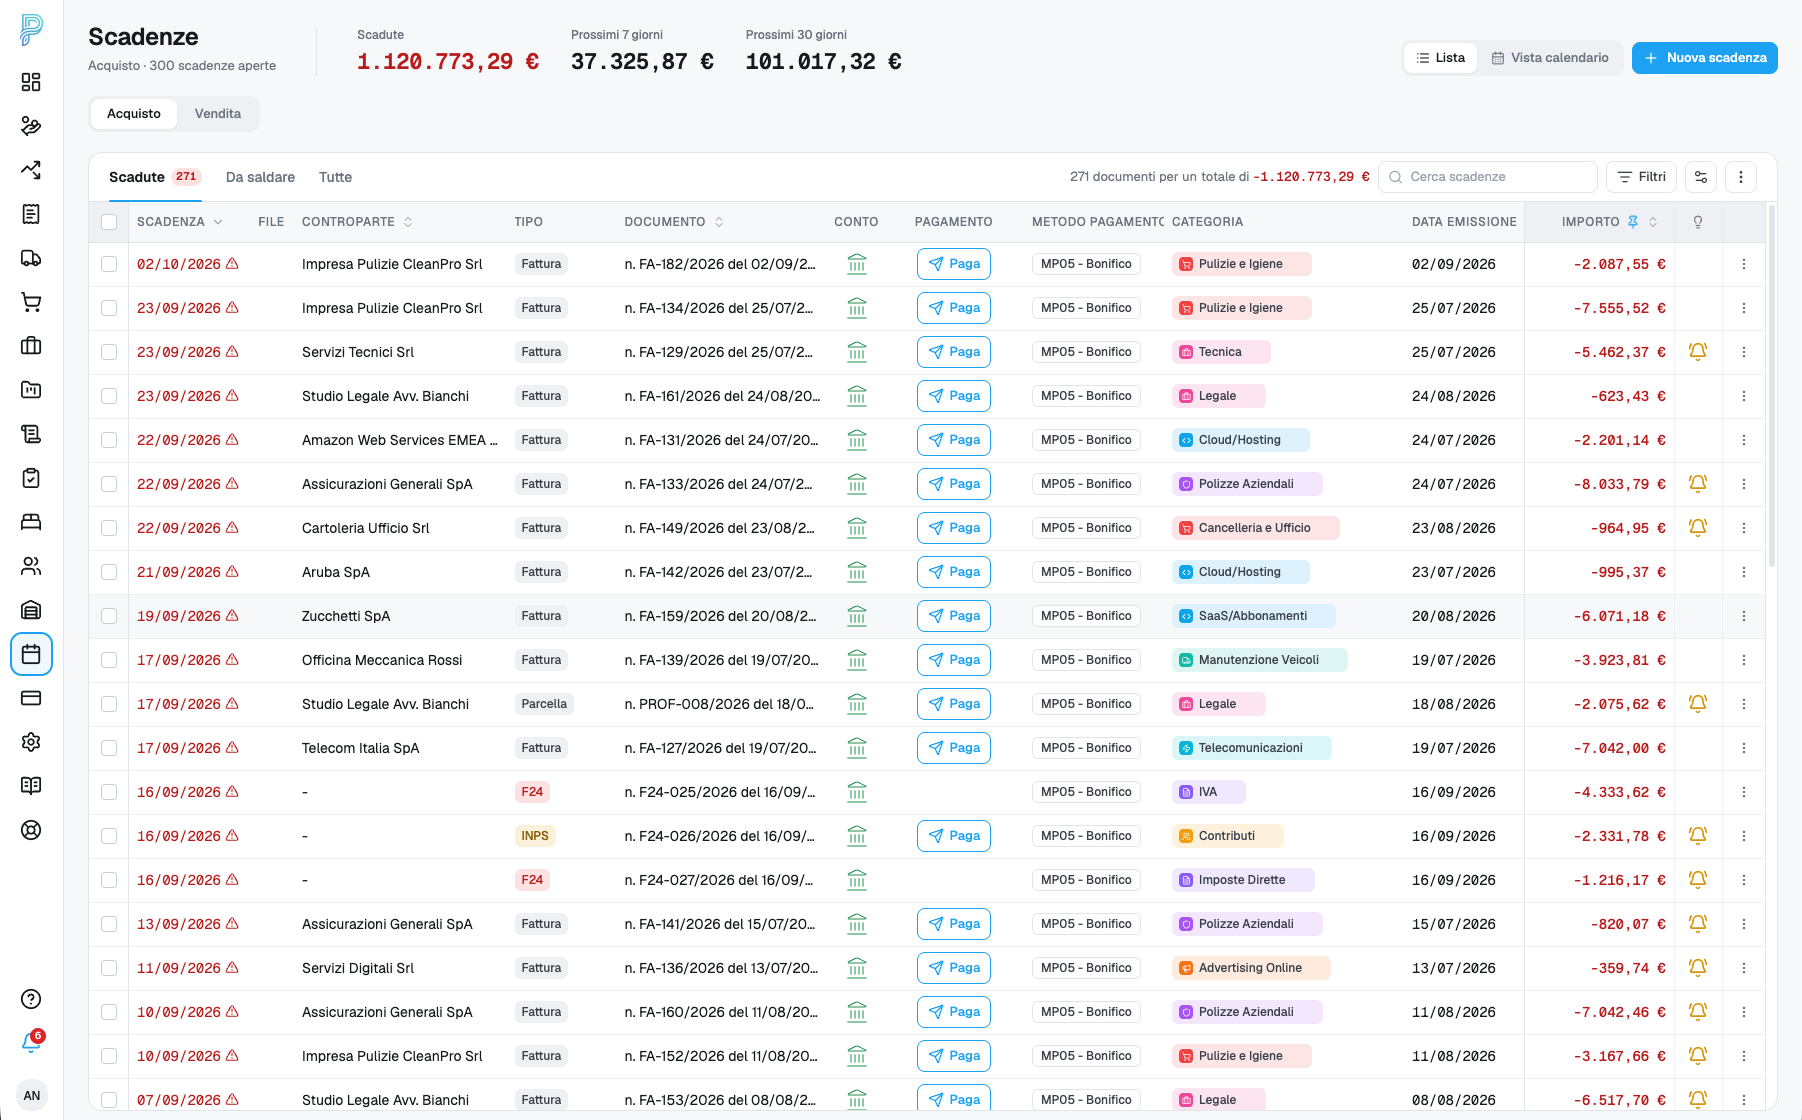The width and height of the screenshot is (1802, 1120).
Task: Tick the checkbox for FA-182/2026 row
Action: (109, 264)
